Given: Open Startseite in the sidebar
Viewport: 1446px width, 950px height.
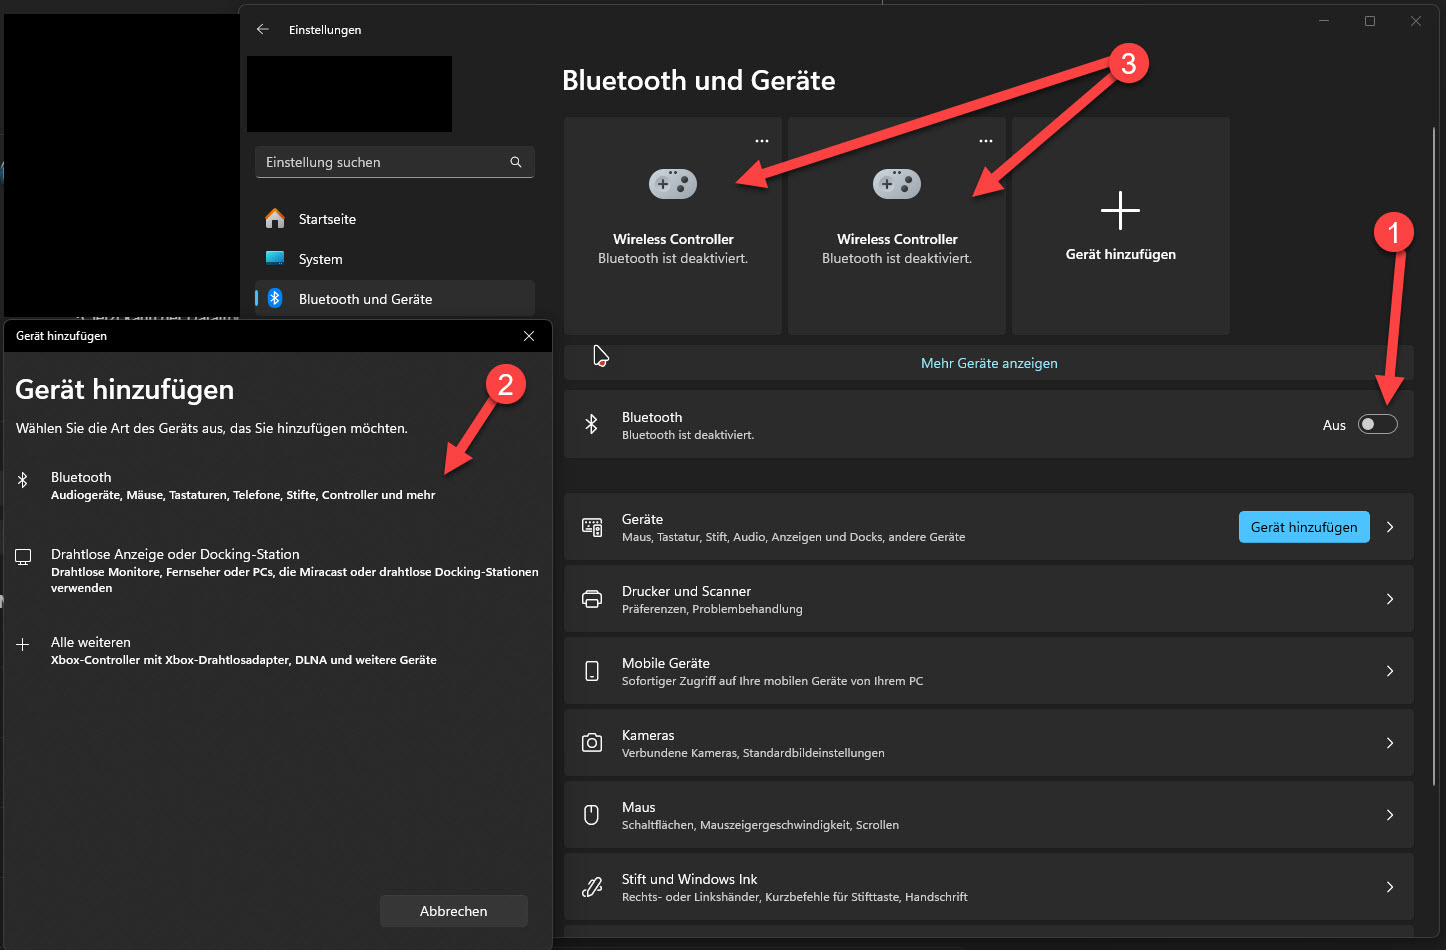Looking at the screenshot, I should point(327,219).
